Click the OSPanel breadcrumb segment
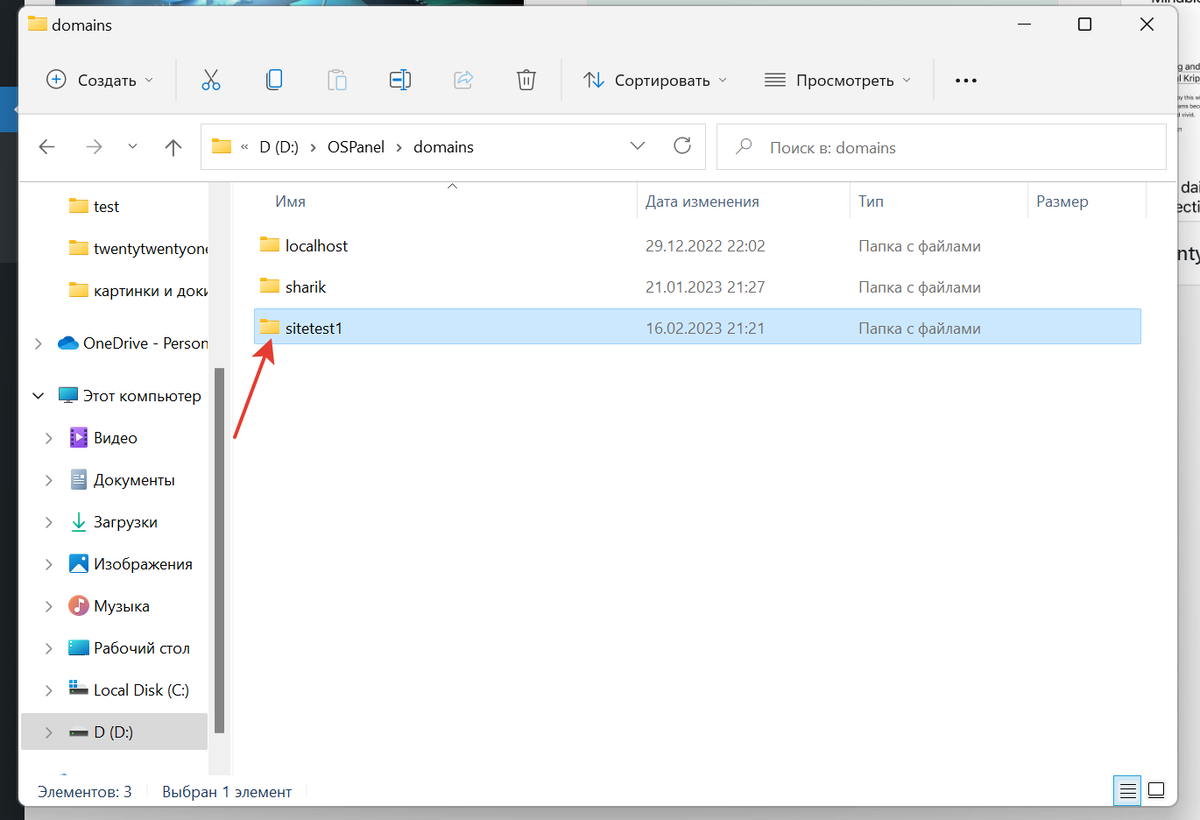 pos(356,147)
